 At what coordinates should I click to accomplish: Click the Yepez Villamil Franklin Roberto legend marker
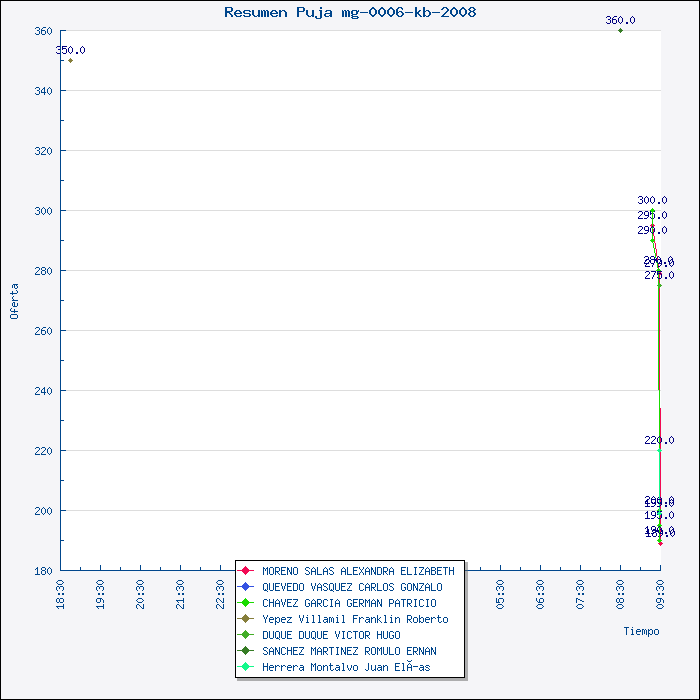tap(245, 619)
